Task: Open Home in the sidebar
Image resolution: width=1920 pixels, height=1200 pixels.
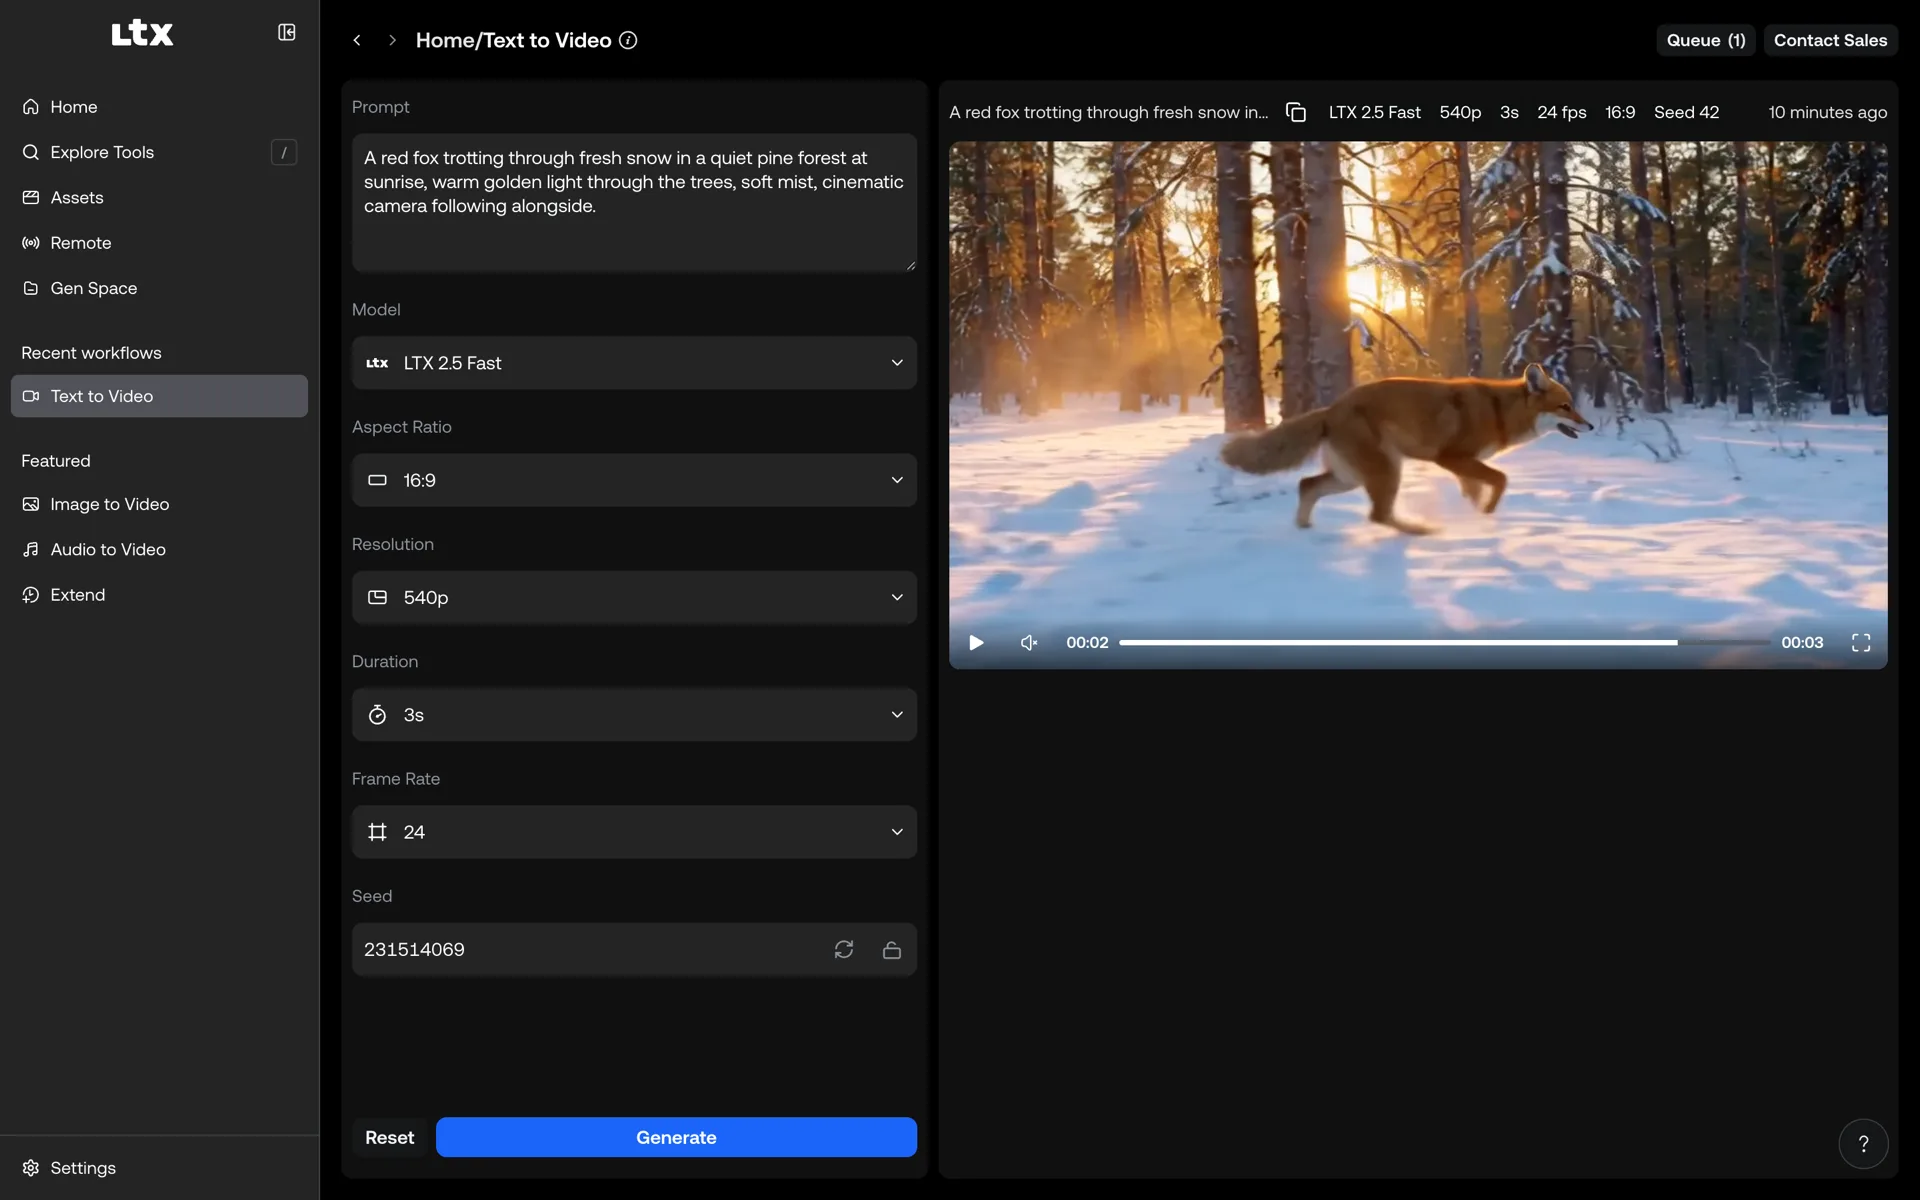Action: 160,107
